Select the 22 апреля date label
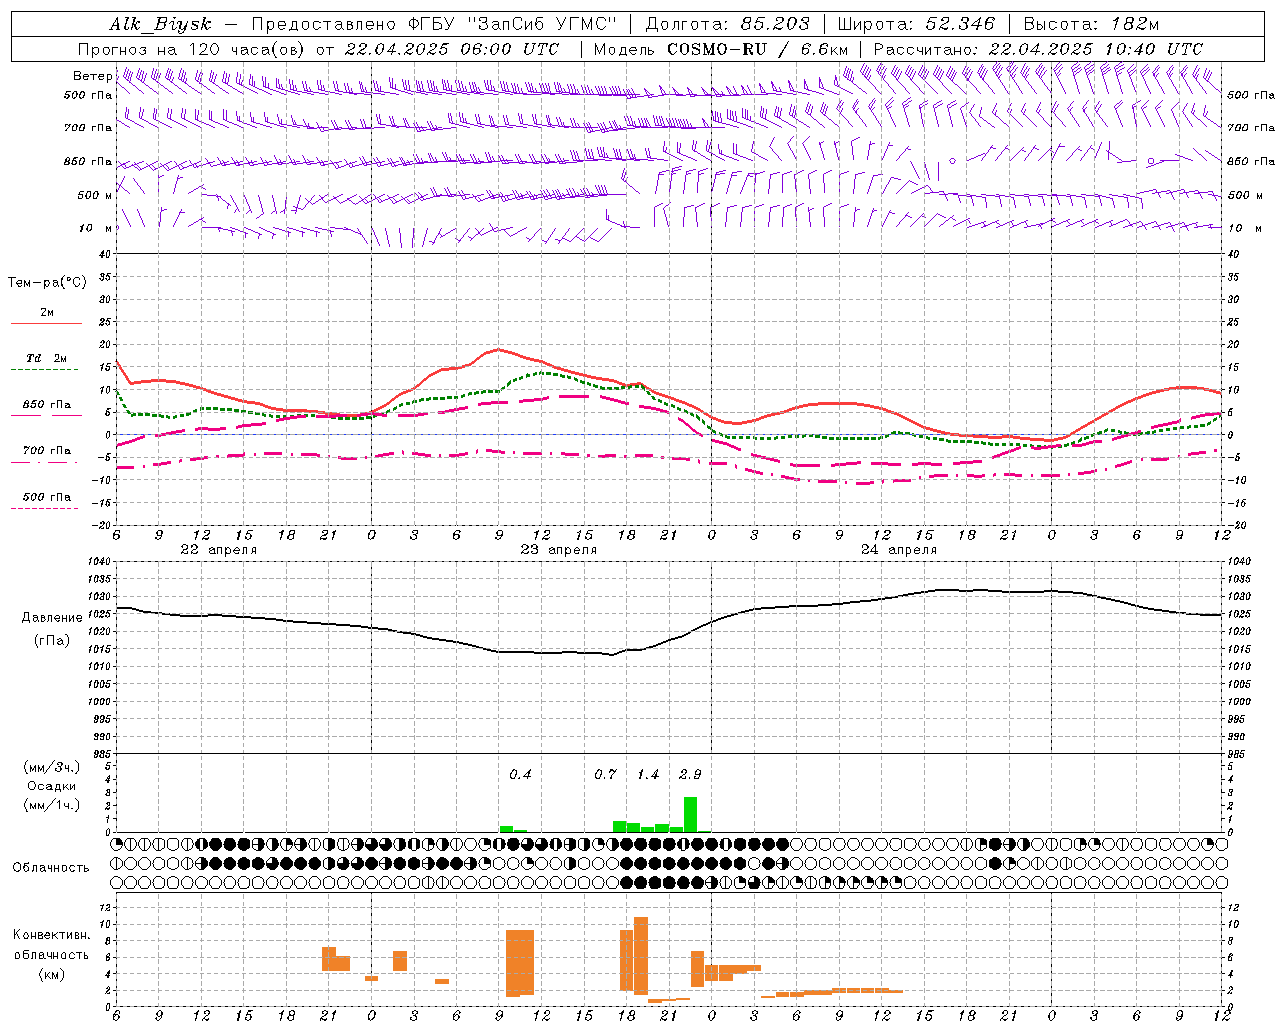 (218, 550)
